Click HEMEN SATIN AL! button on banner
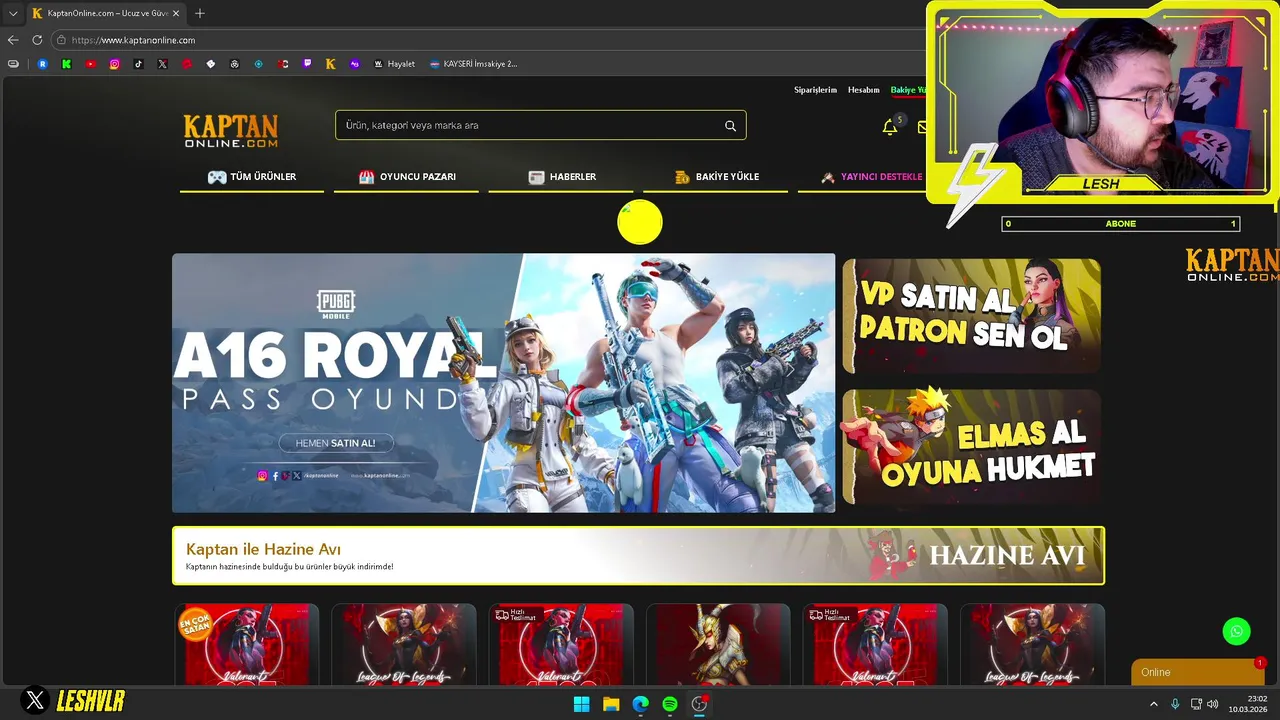Image resolution: width=1280 pixels, height=720 pixels. 336,443
